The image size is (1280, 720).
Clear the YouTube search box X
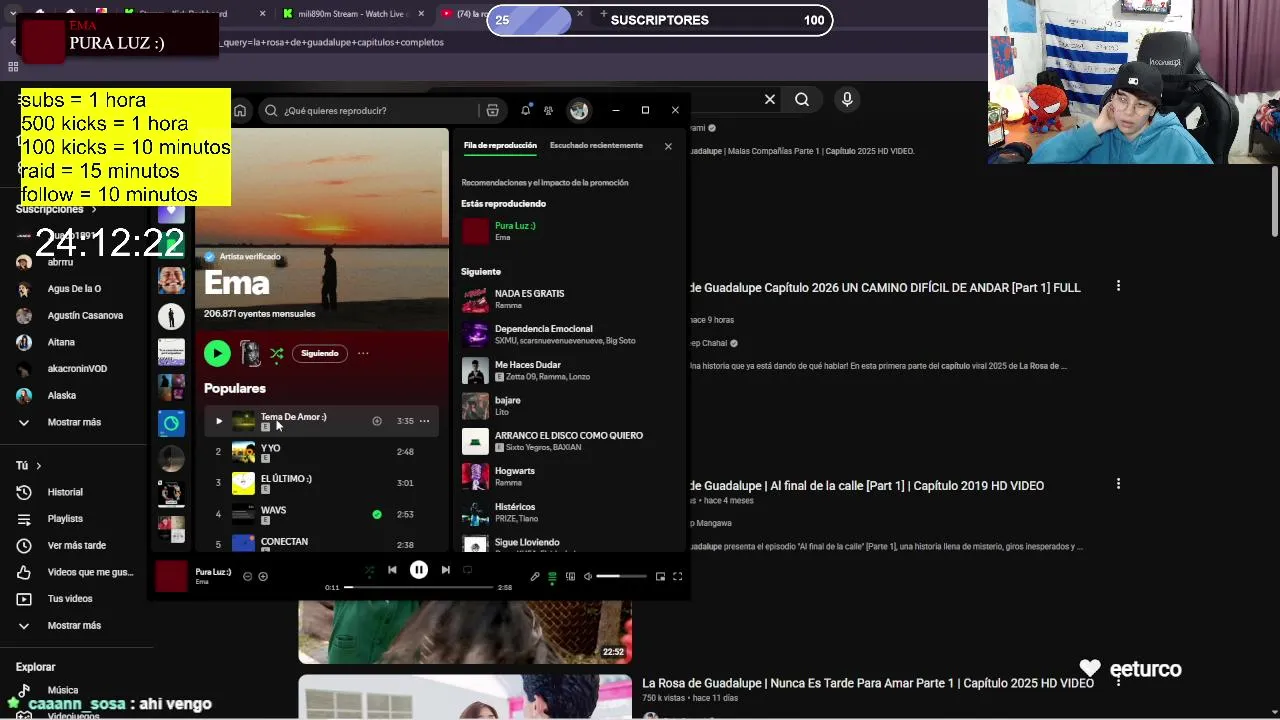pyautogui.click(x=770, y=99)
